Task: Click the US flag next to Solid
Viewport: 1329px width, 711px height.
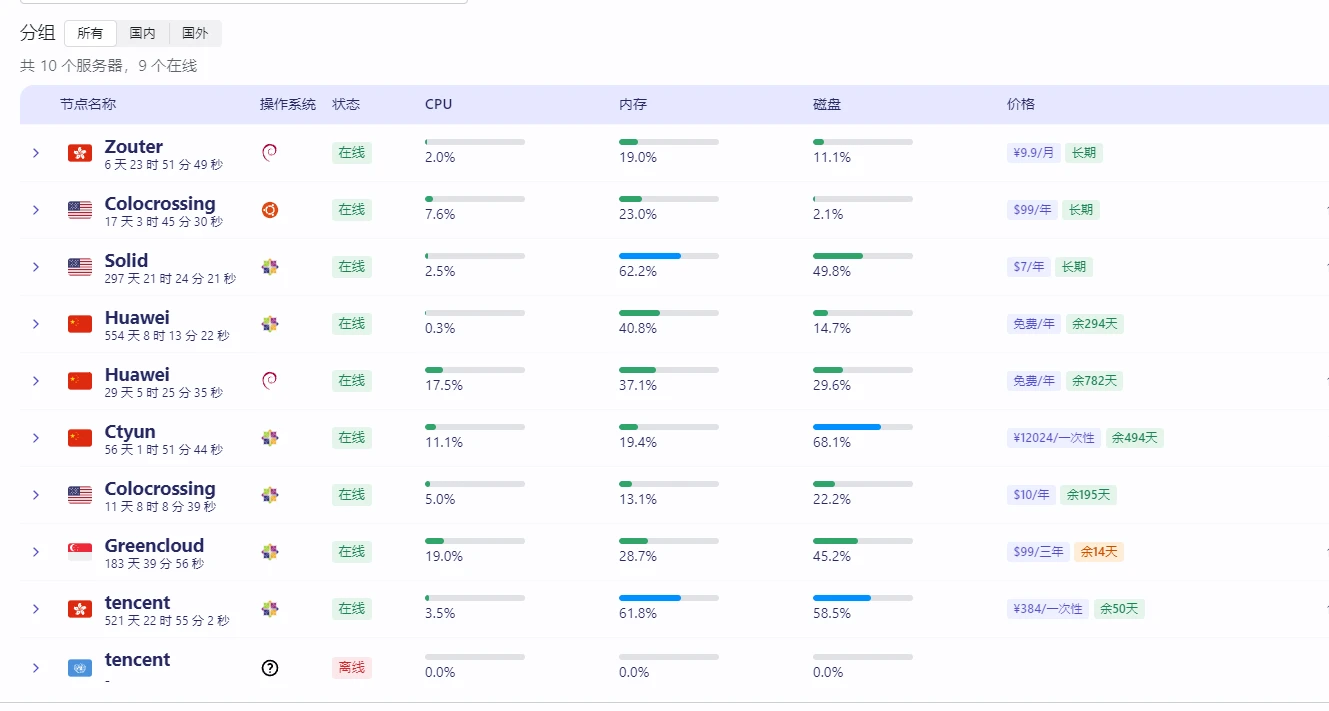Action: coord(80,267)
